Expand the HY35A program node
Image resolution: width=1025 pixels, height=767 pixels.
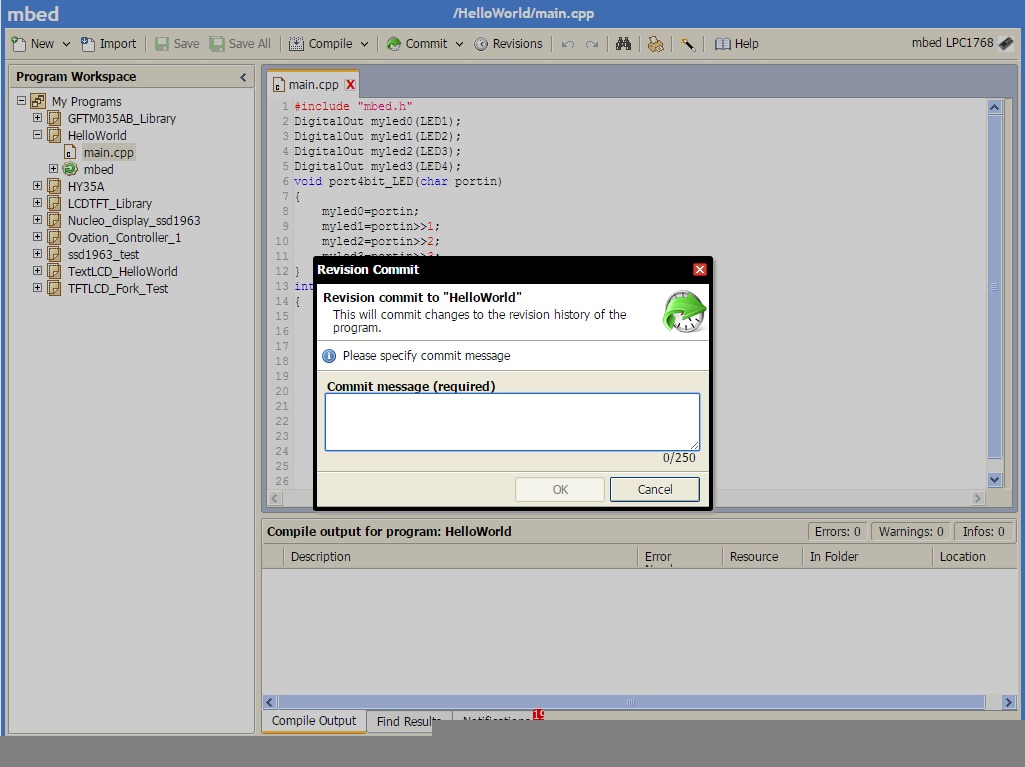(x=37, y=186)
